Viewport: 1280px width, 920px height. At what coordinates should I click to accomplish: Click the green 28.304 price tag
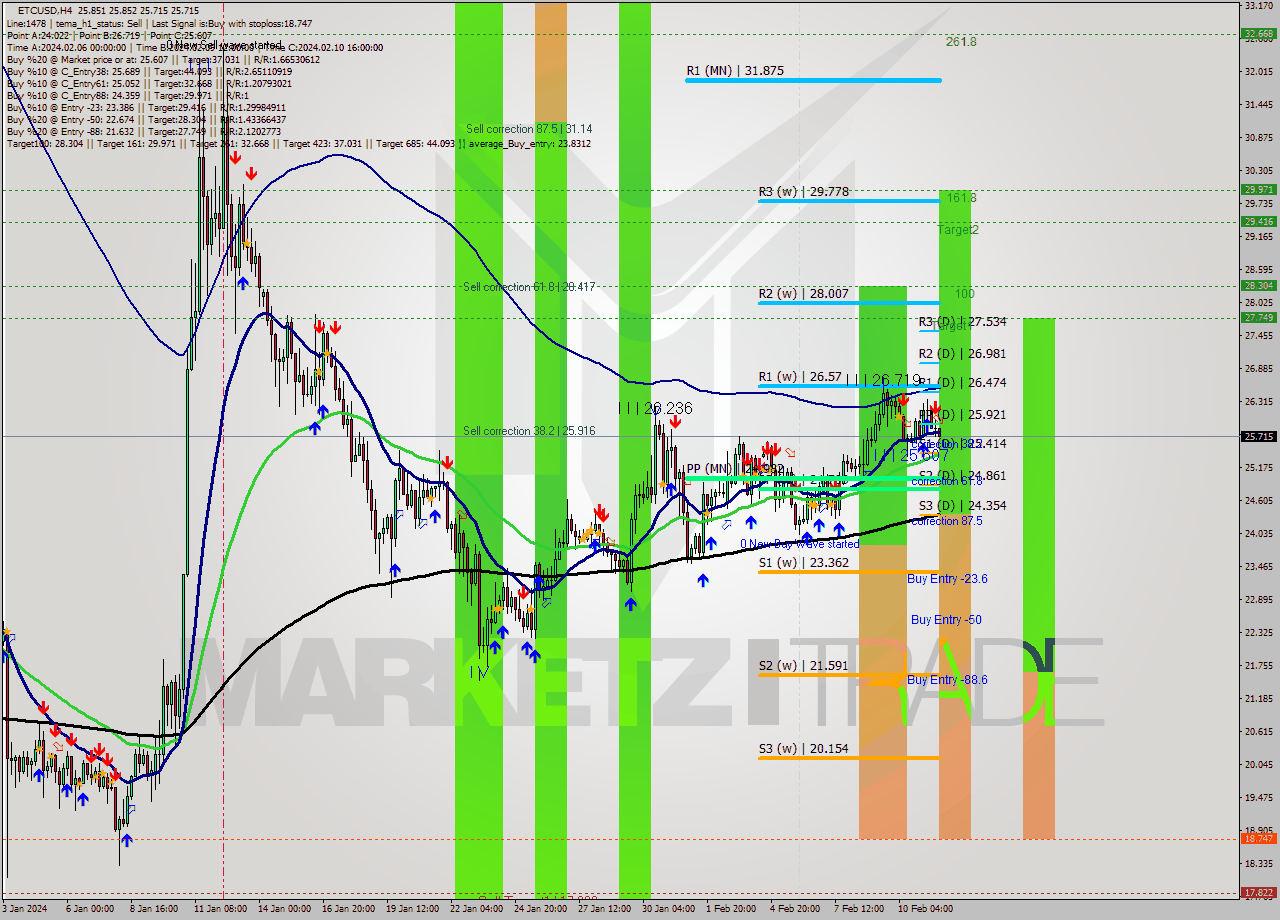point(1258,285)
